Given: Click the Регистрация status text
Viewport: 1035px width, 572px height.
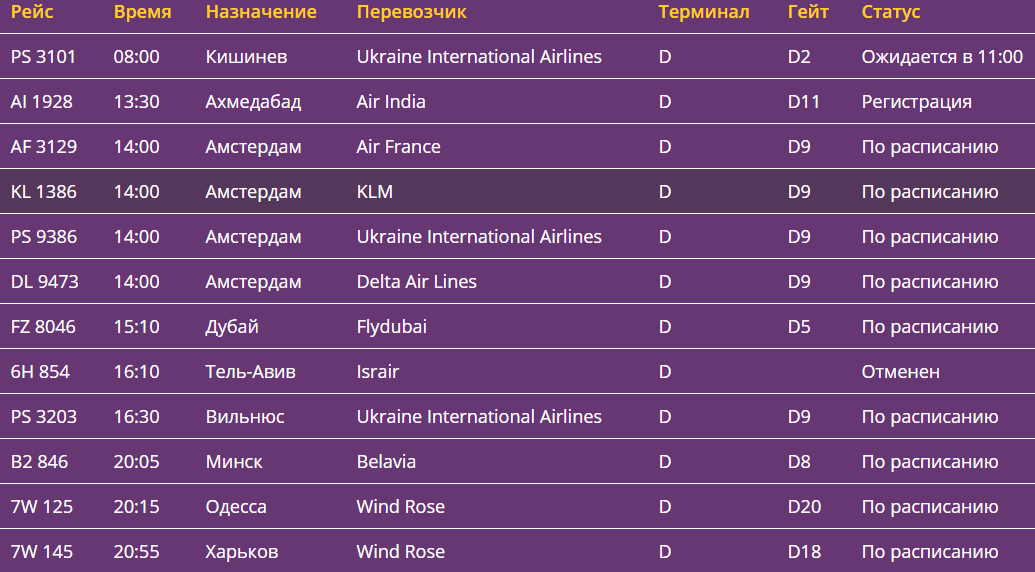Looking at the screenshot, I should 916,102.
